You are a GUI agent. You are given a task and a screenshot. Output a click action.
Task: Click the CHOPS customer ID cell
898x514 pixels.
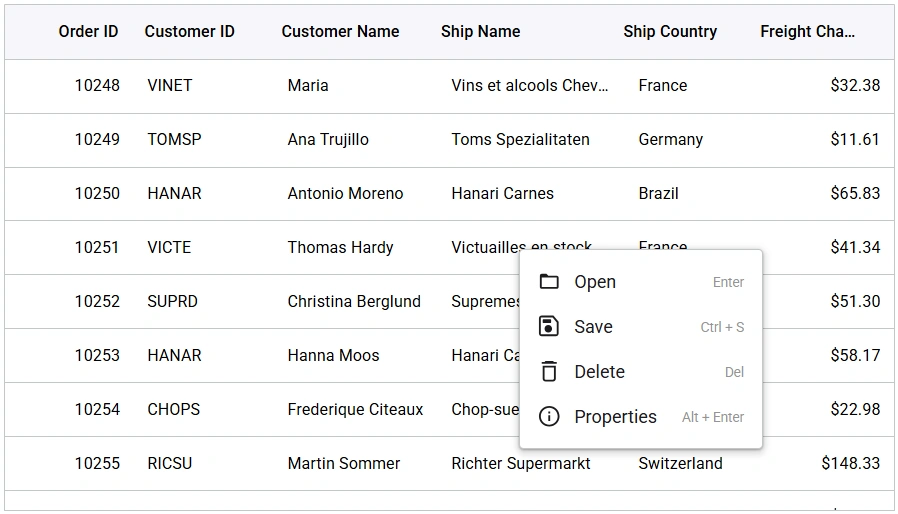(x=173, y=409)
